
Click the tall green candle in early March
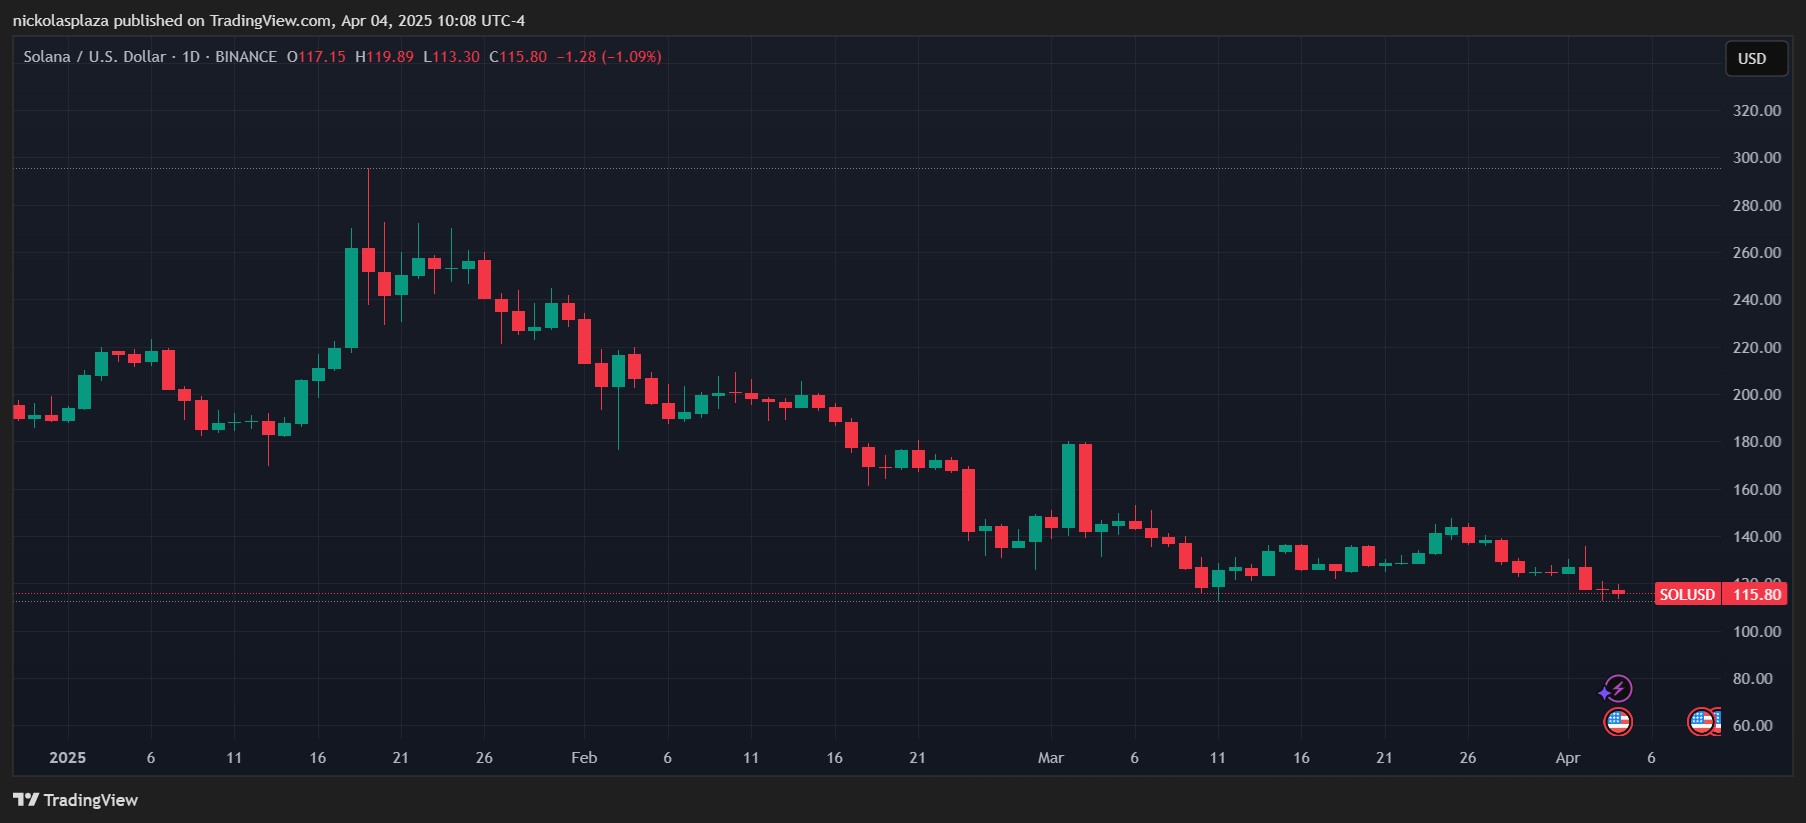pos(1068,486)
